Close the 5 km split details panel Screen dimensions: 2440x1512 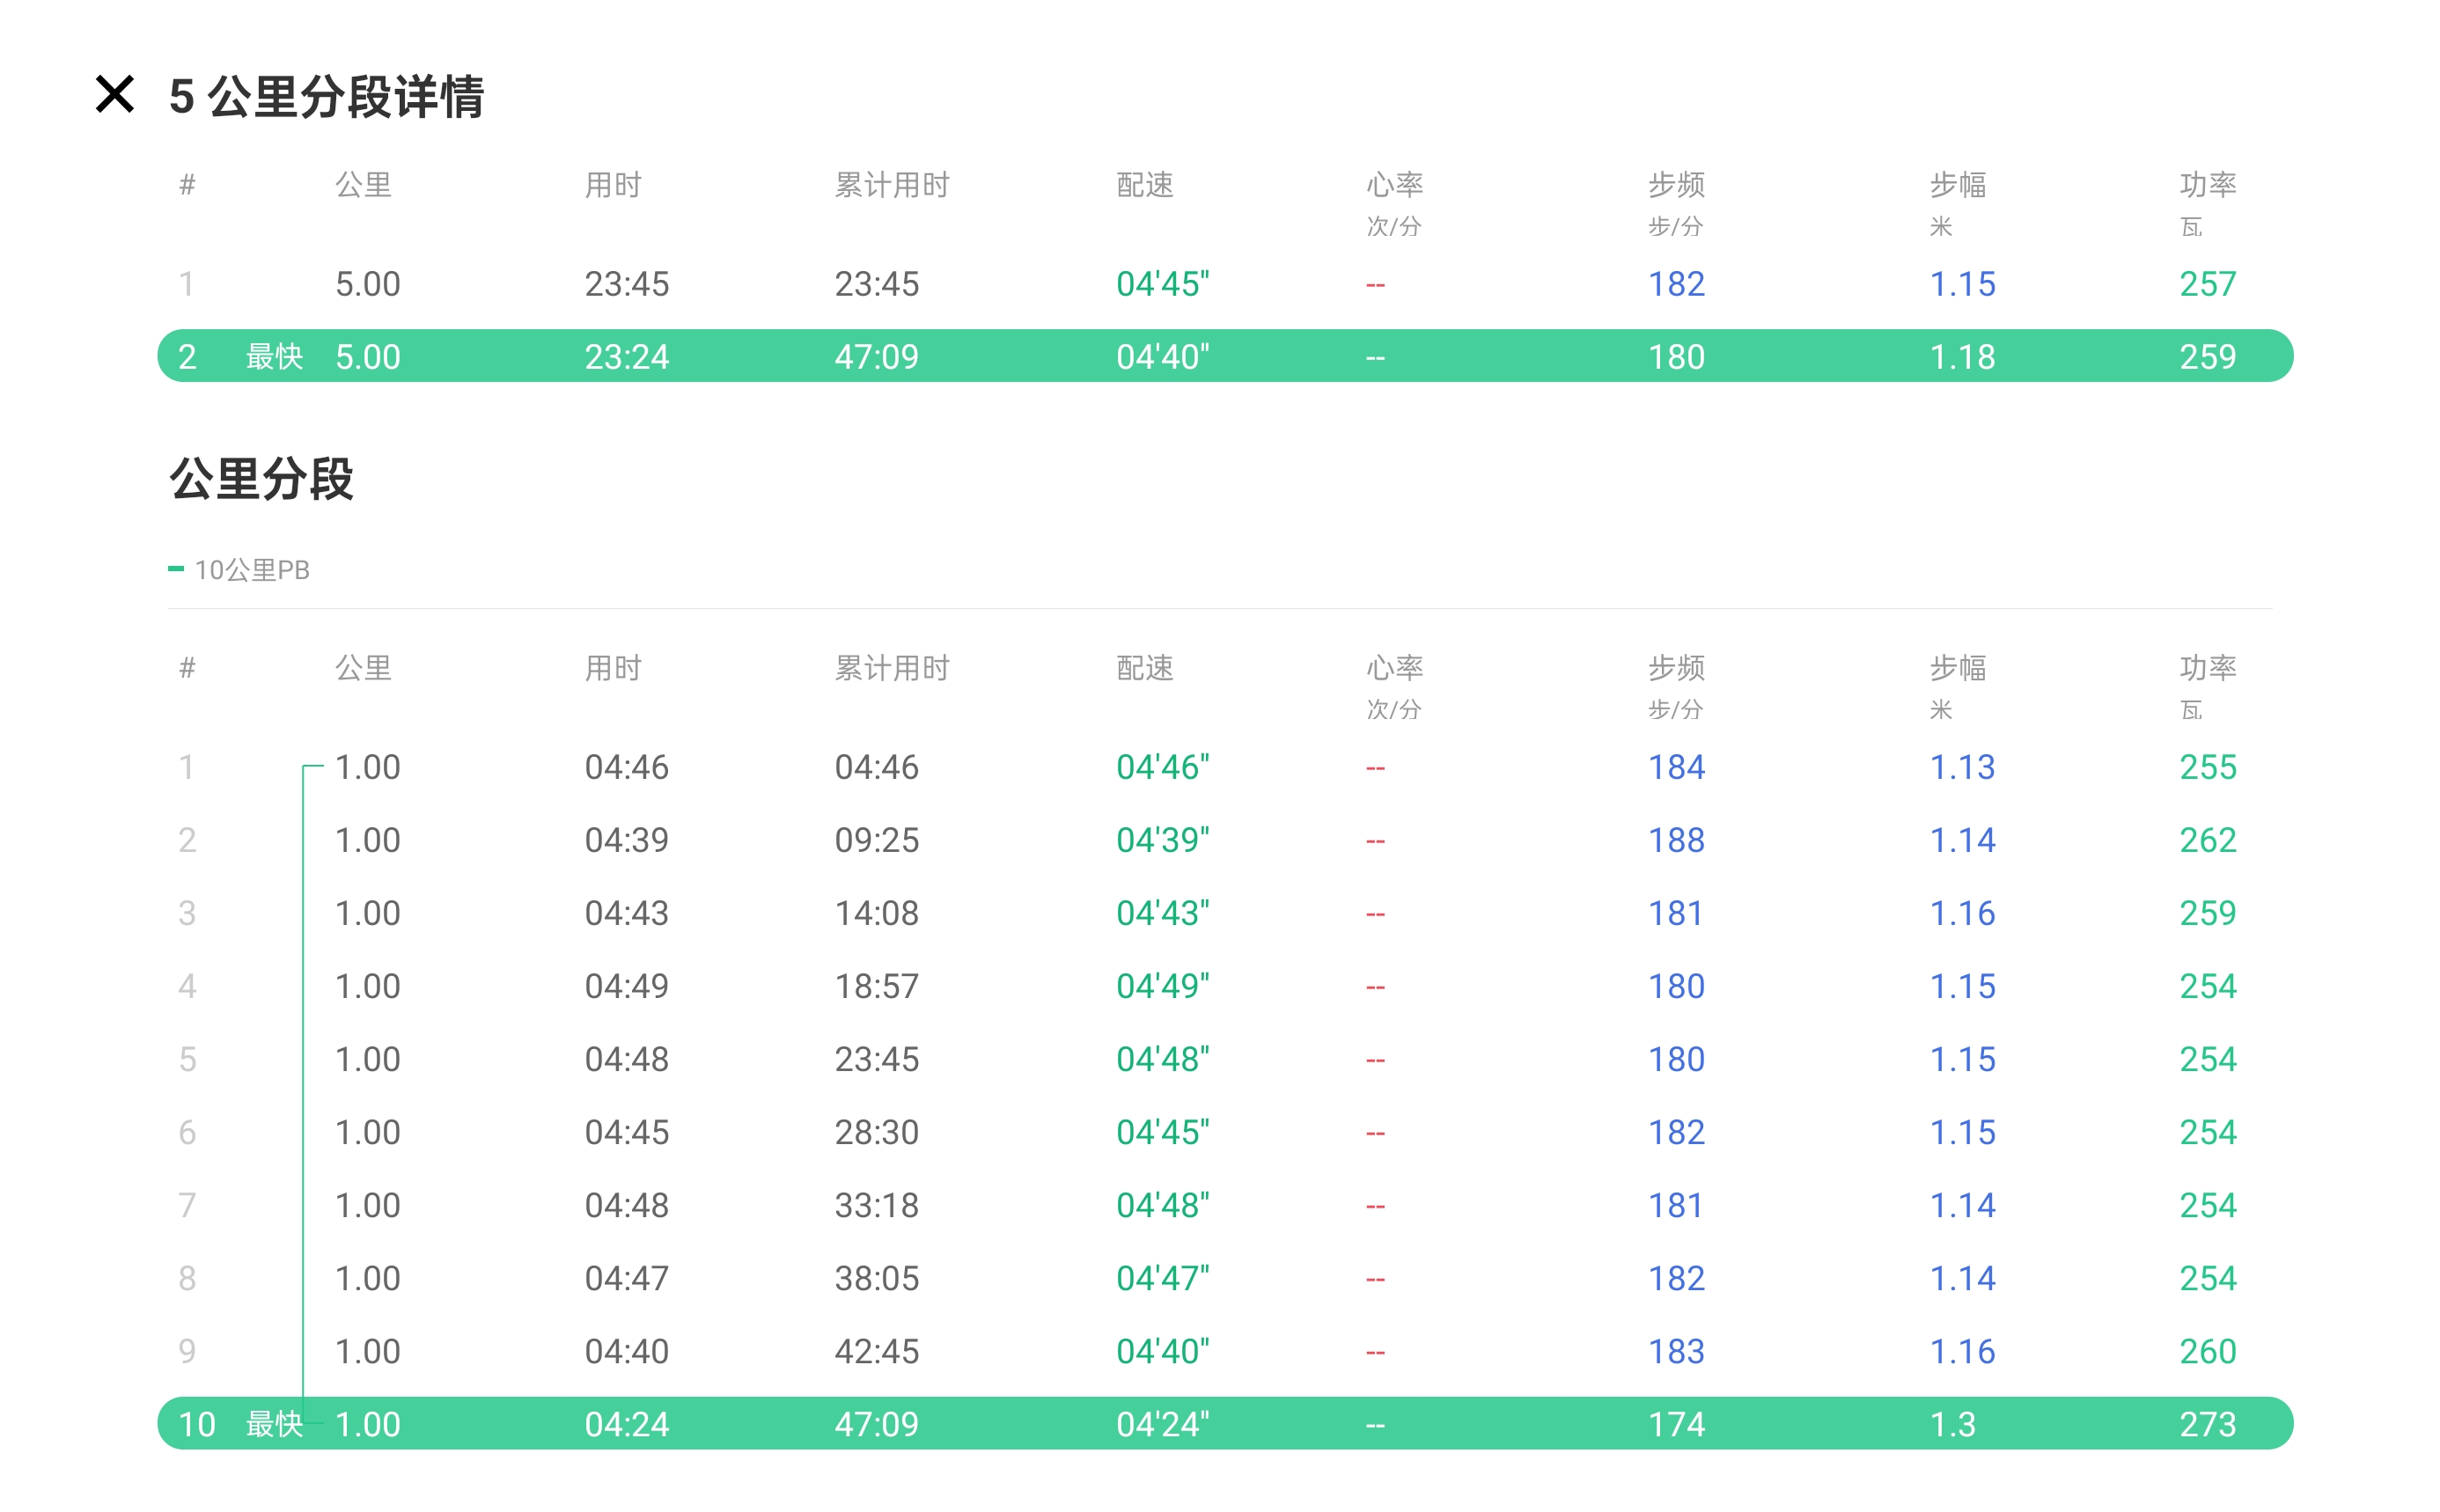[114, 95]
